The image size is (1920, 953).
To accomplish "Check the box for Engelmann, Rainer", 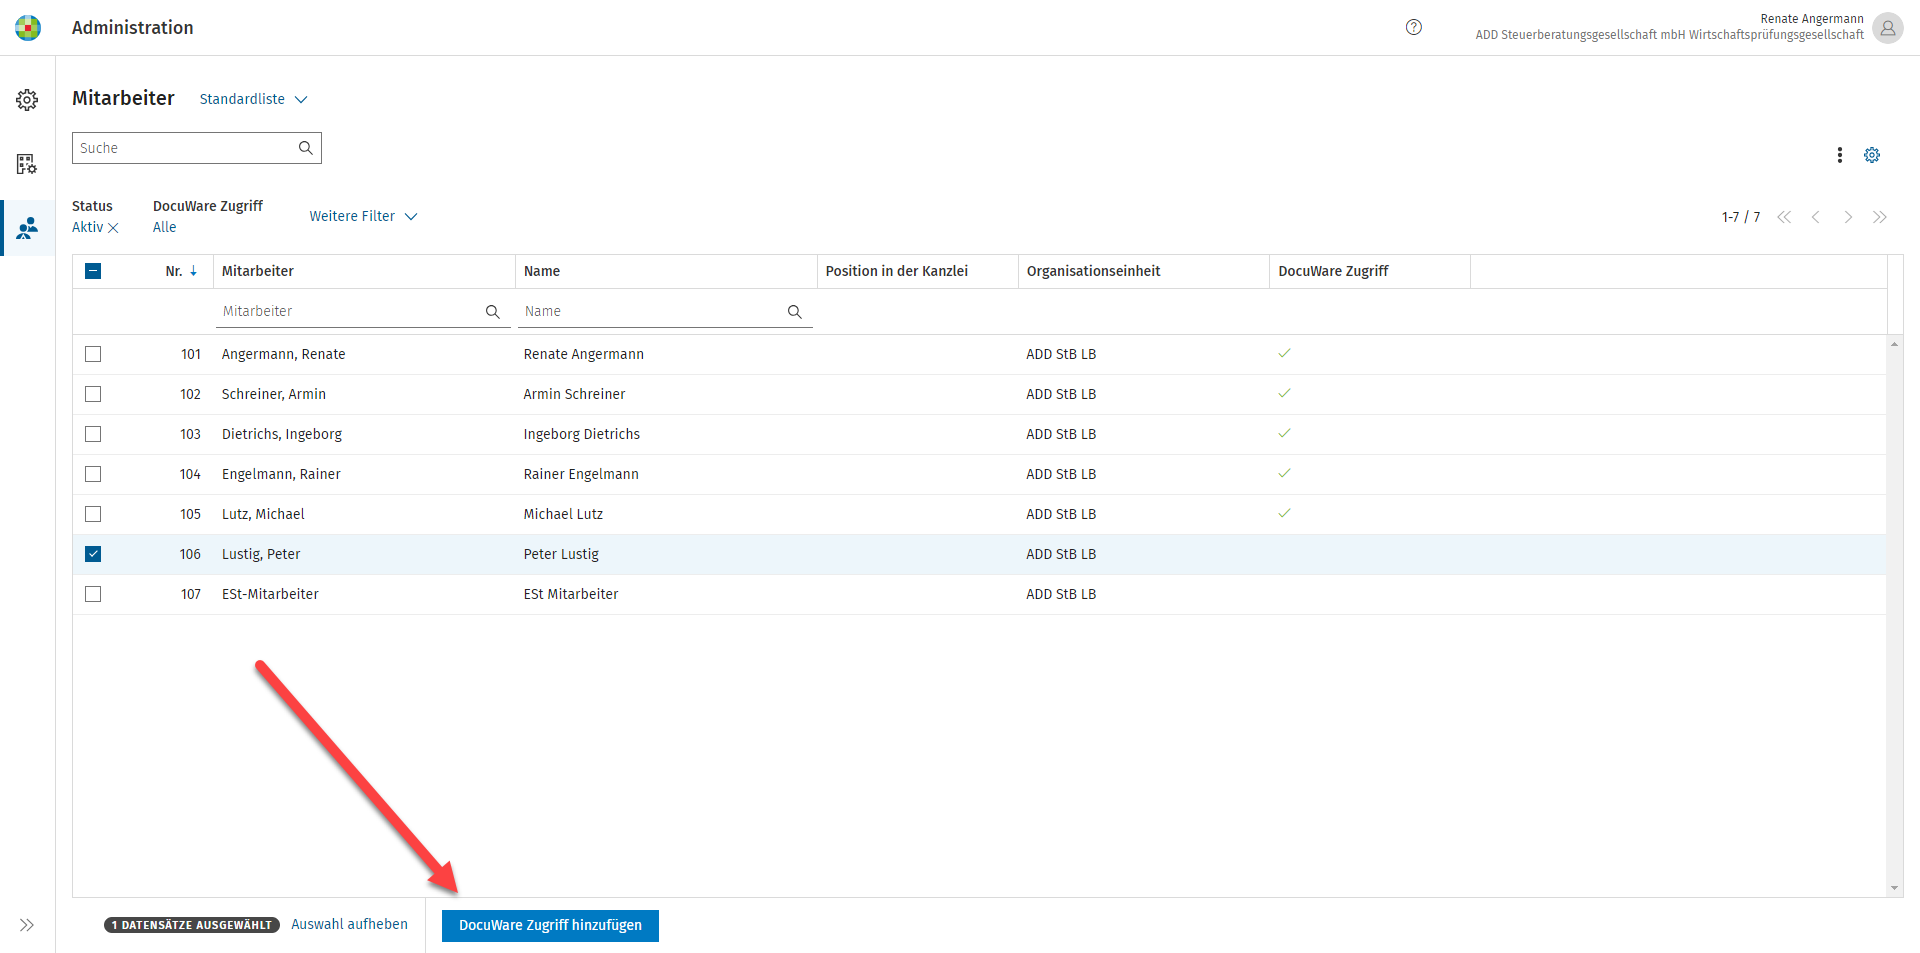I will (93, 474).
